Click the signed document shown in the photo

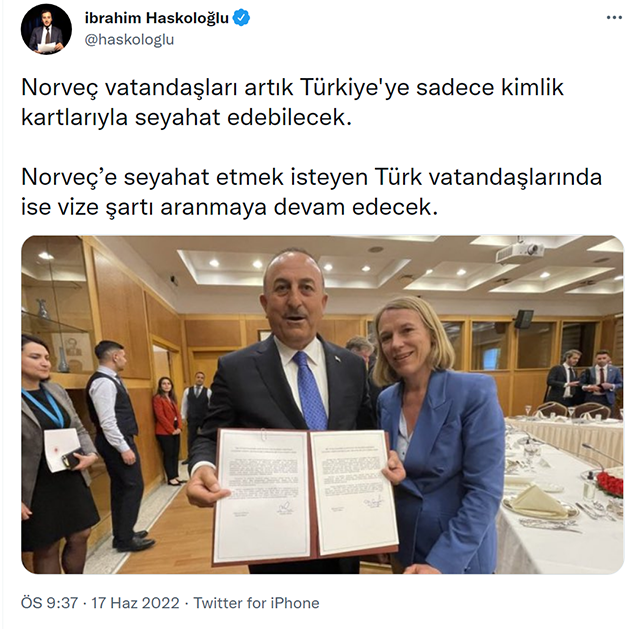click(305, 495)
